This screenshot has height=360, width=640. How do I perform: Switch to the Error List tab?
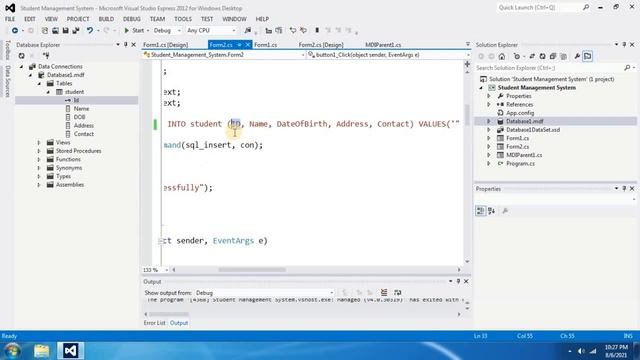154,323
